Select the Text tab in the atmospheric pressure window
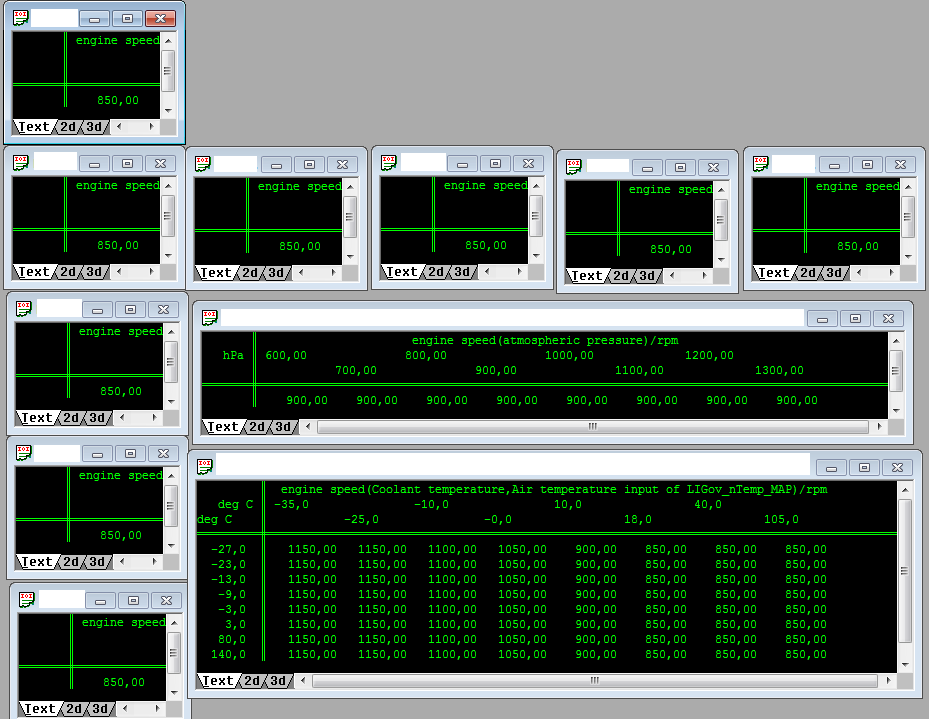The height and width of the screenshot is (719, 929). (222, 426)
